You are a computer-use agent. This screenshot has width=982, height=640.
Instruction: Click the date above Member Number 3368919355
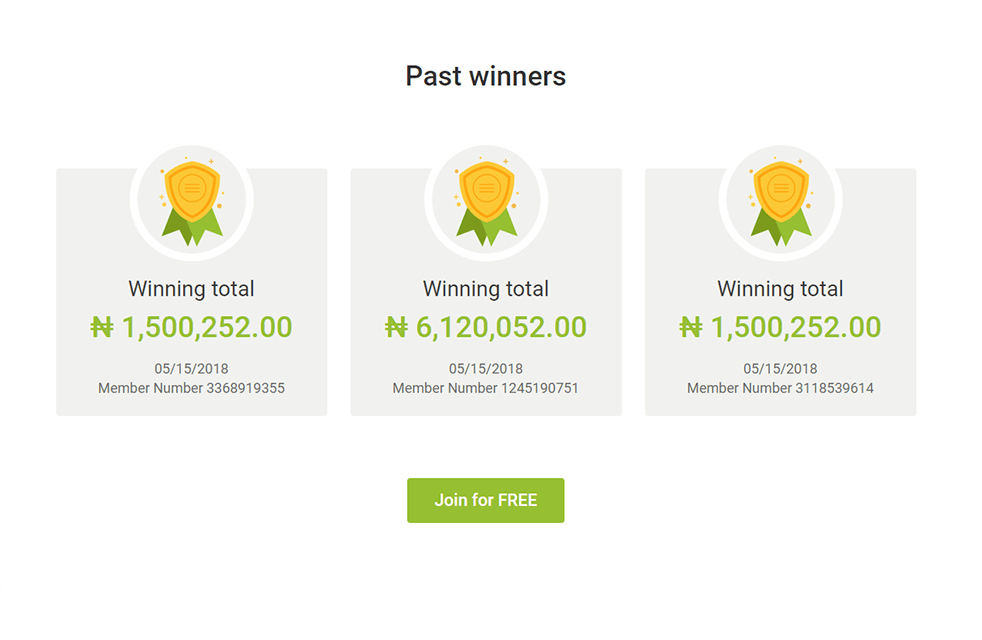click(191, 369)
